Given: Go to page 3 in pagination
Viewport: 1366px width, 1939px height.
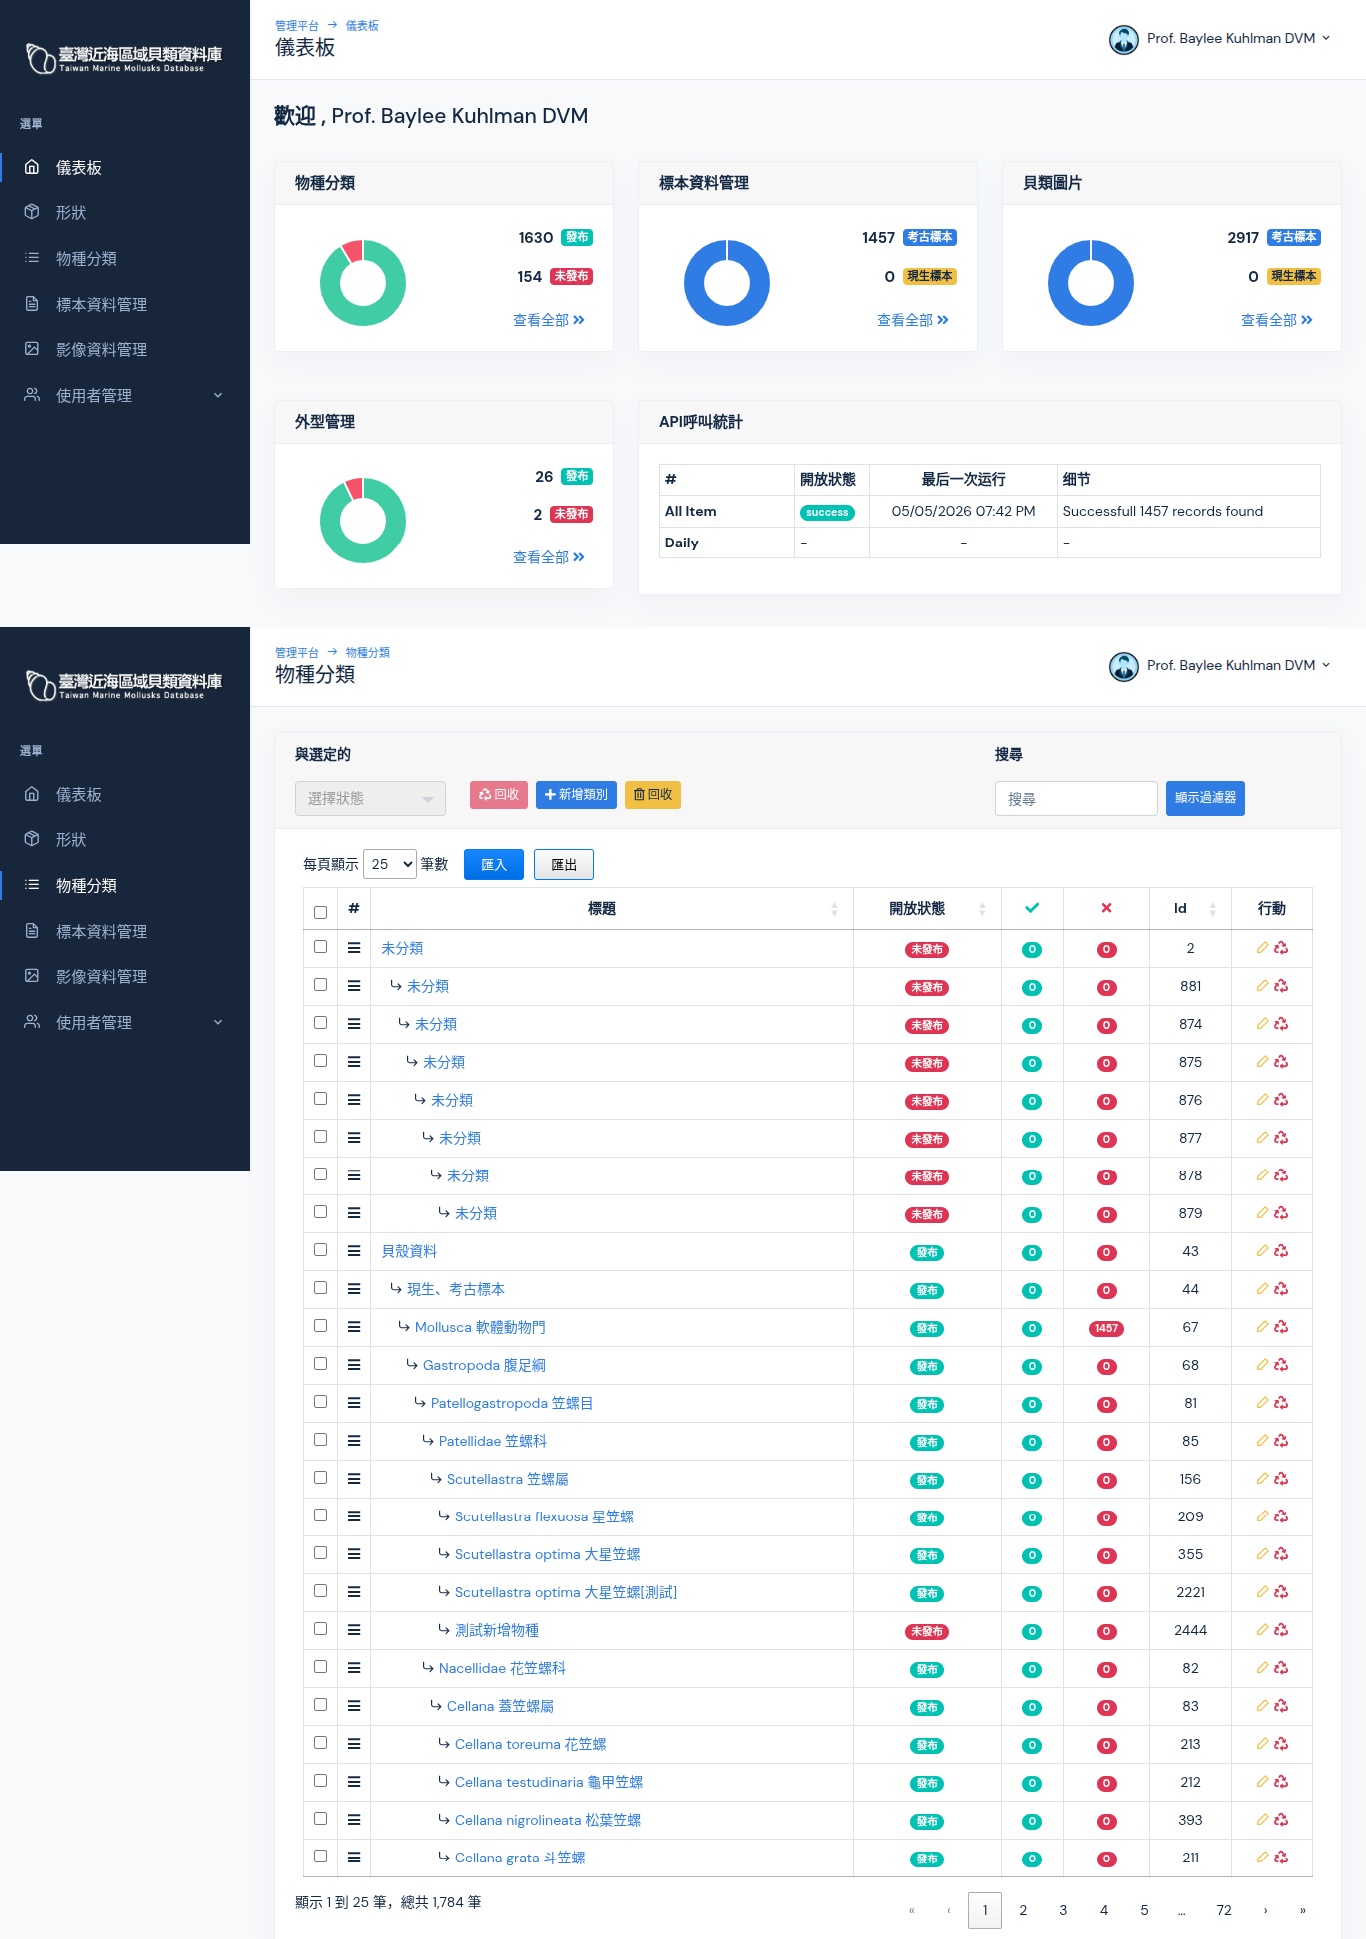Looking at the screenshot, I should (x=1063, y=1910).
